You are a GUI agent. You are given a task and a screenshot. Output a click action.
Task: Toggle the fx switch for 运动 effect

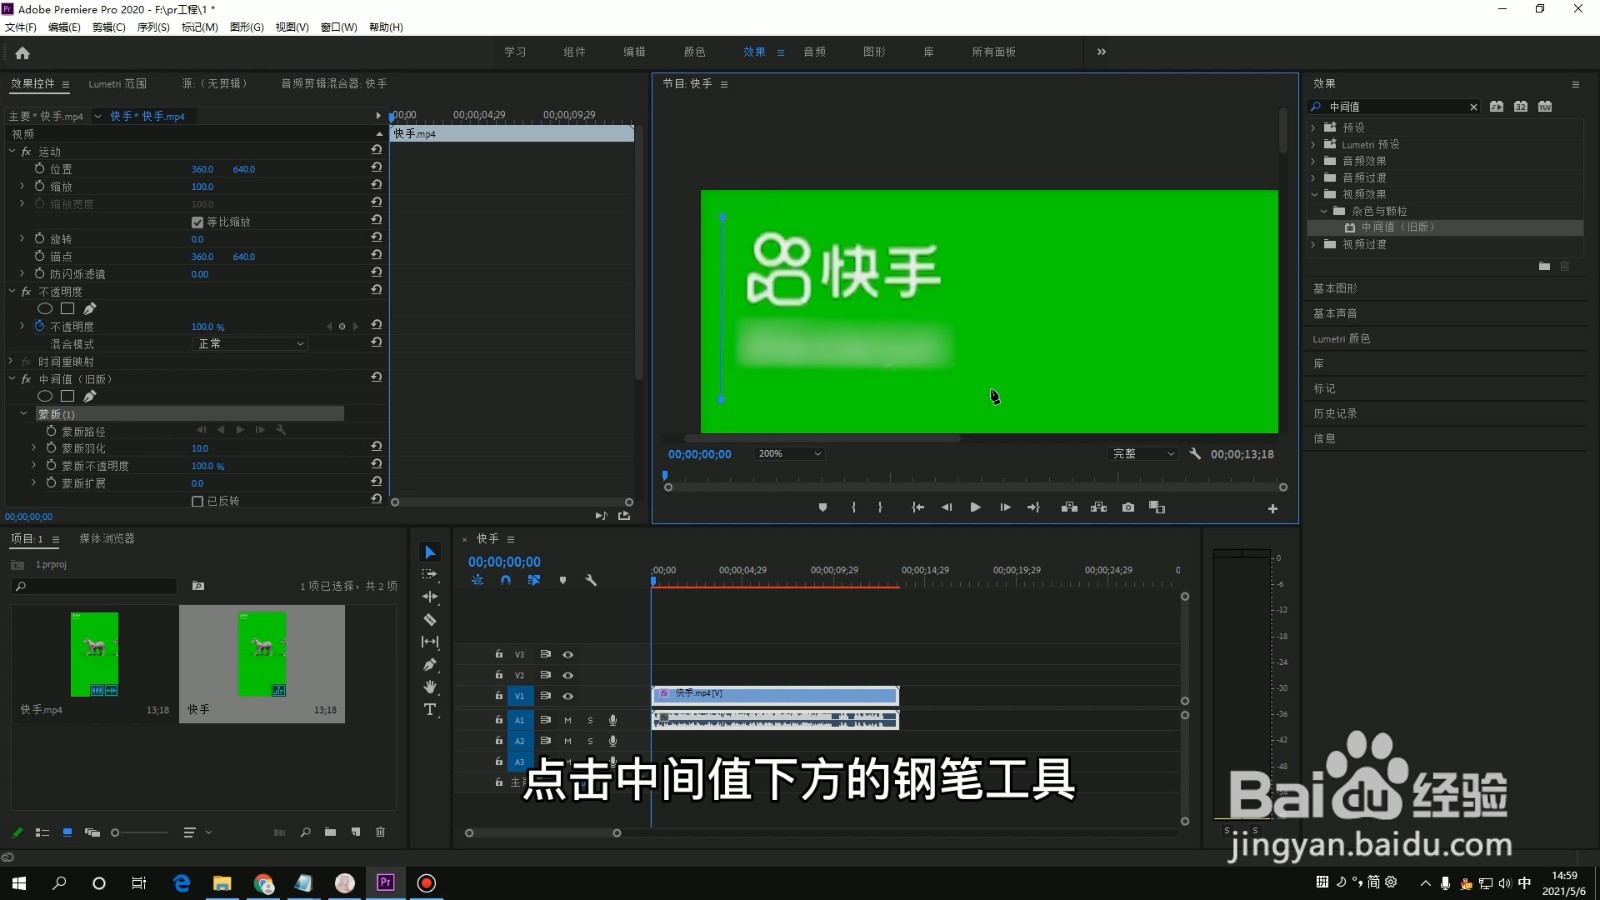[26, 152]
